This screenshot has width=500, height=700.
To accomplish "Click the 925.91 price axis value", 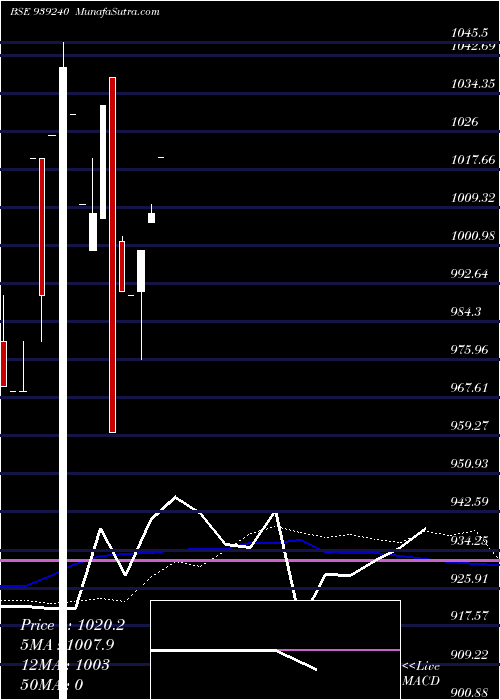I will pos(469,579).
